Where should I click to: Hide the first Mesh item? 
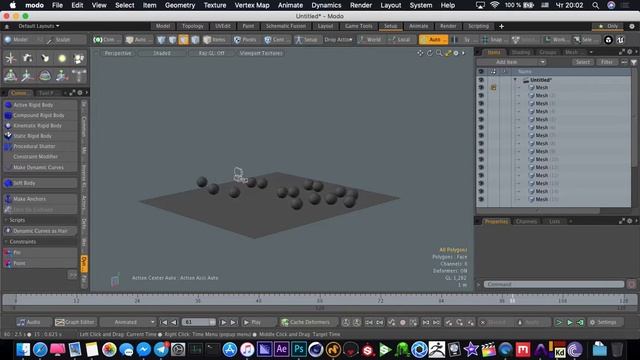coord(481,87)
